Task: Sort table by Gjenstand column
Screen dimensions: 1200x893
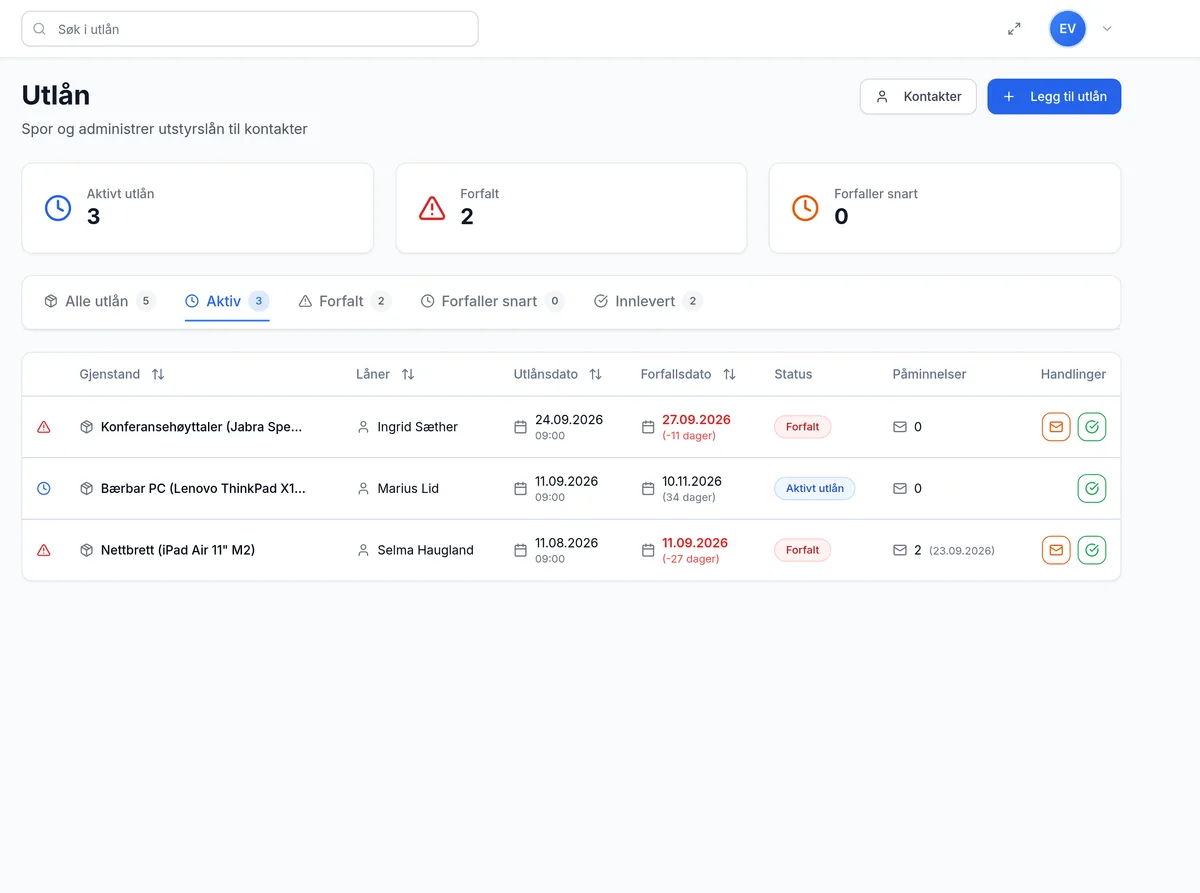Action: pos(158,374)
